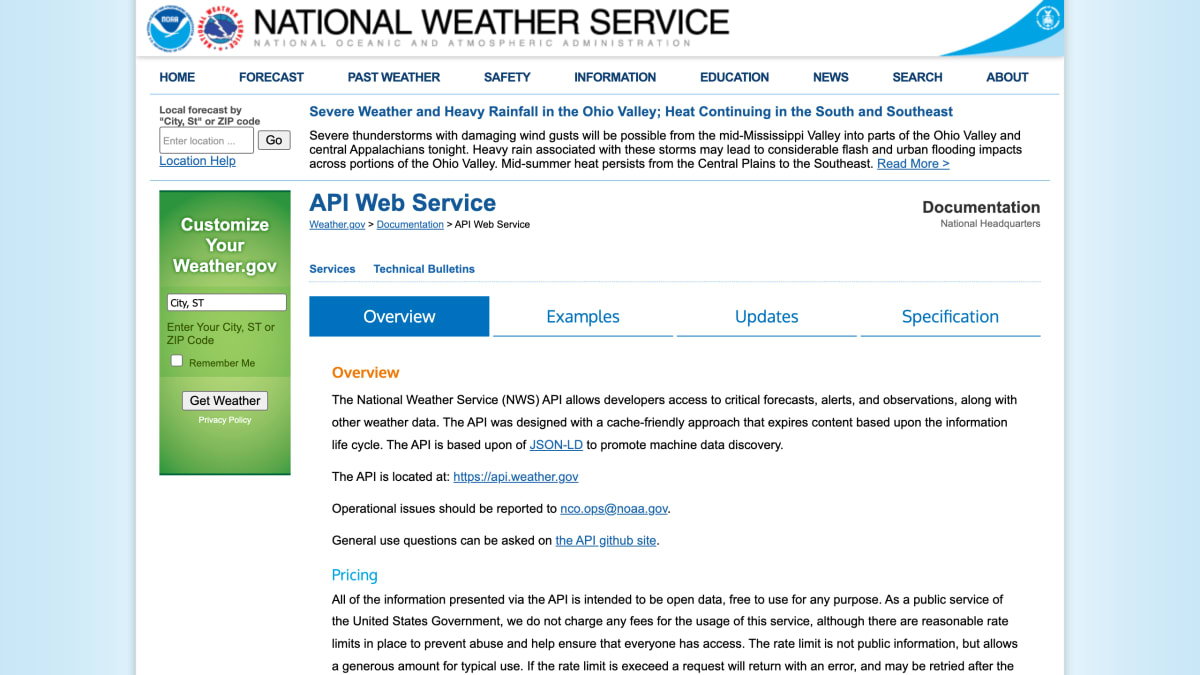Toggle the Remember Me checkbox
Viewport: 1200px width, 675px height.
point(177,361)
